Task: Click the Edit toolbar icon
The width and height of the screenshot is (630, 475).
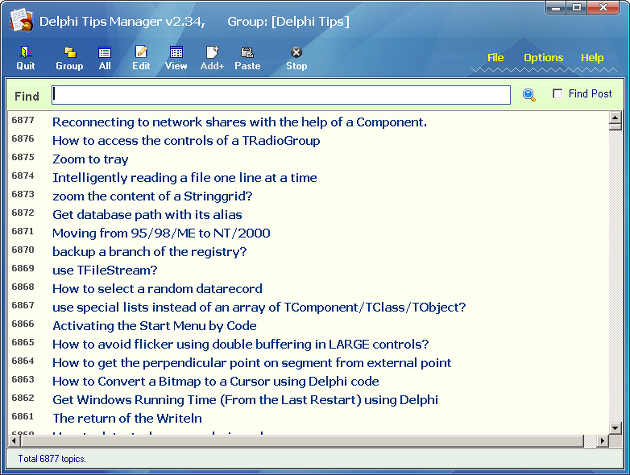Action: [x=141, y=58]
